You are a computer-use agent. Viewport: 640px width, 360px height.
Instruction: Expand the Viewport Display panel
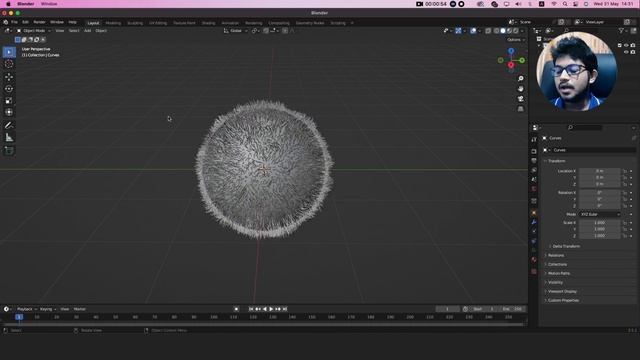[562, 291]
